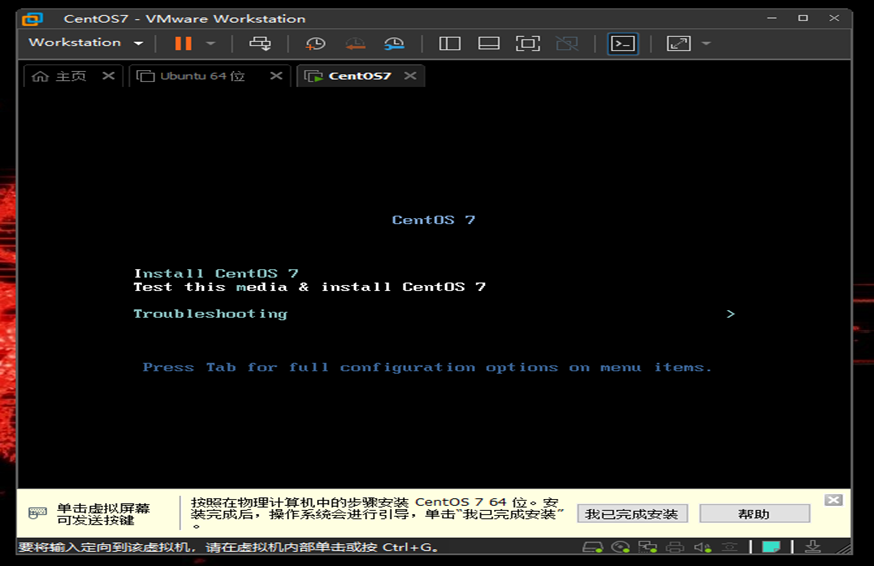Toggle the thumbnail bar view
874x566 pixels.
(488, 43)
